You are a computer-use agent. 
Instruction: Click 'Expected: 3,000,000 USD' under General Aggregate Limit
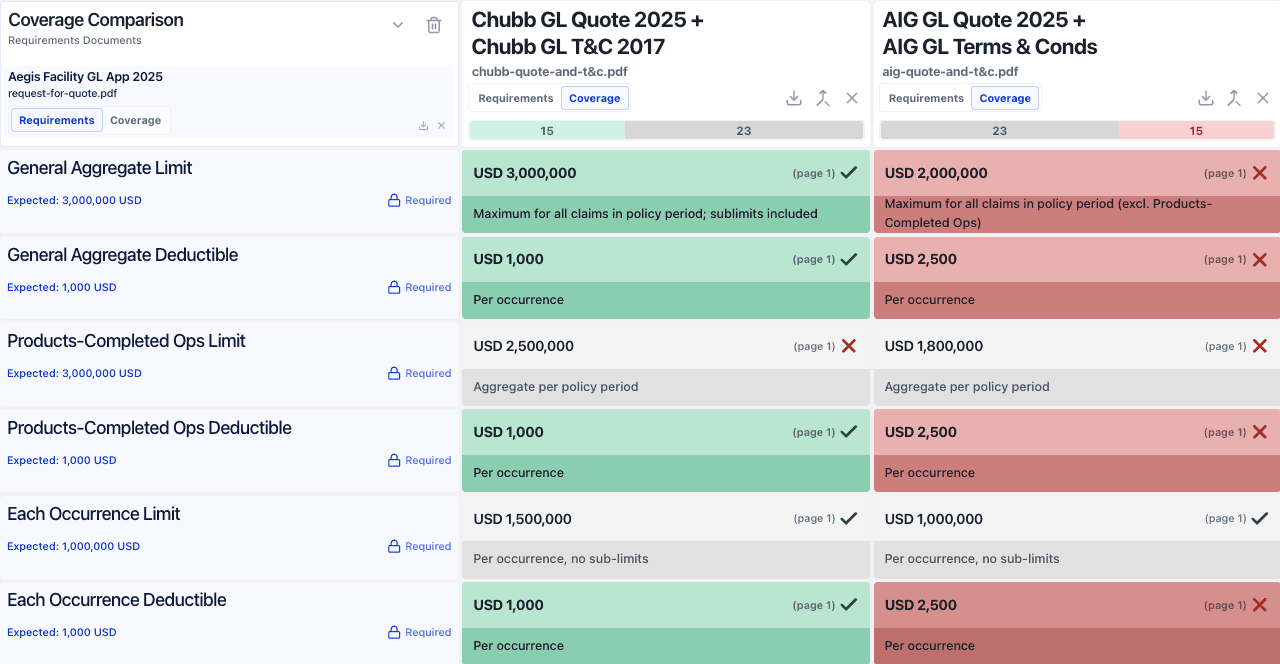tap(75, 200)
